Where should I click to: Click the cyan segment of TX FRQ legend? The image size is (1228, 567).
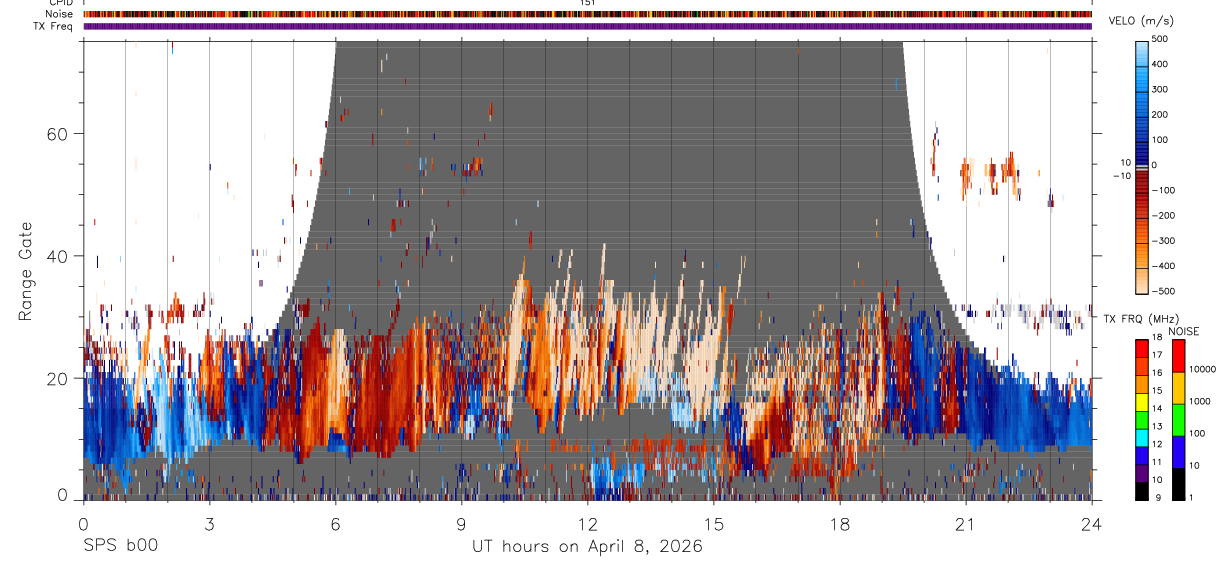1141,438
